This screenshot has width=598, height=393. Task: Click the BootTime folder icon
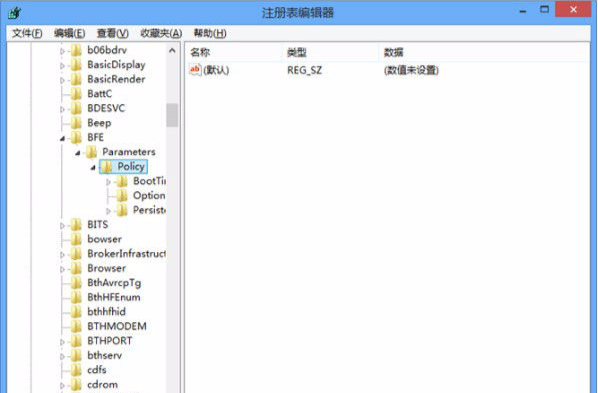(x=122, y=181)
